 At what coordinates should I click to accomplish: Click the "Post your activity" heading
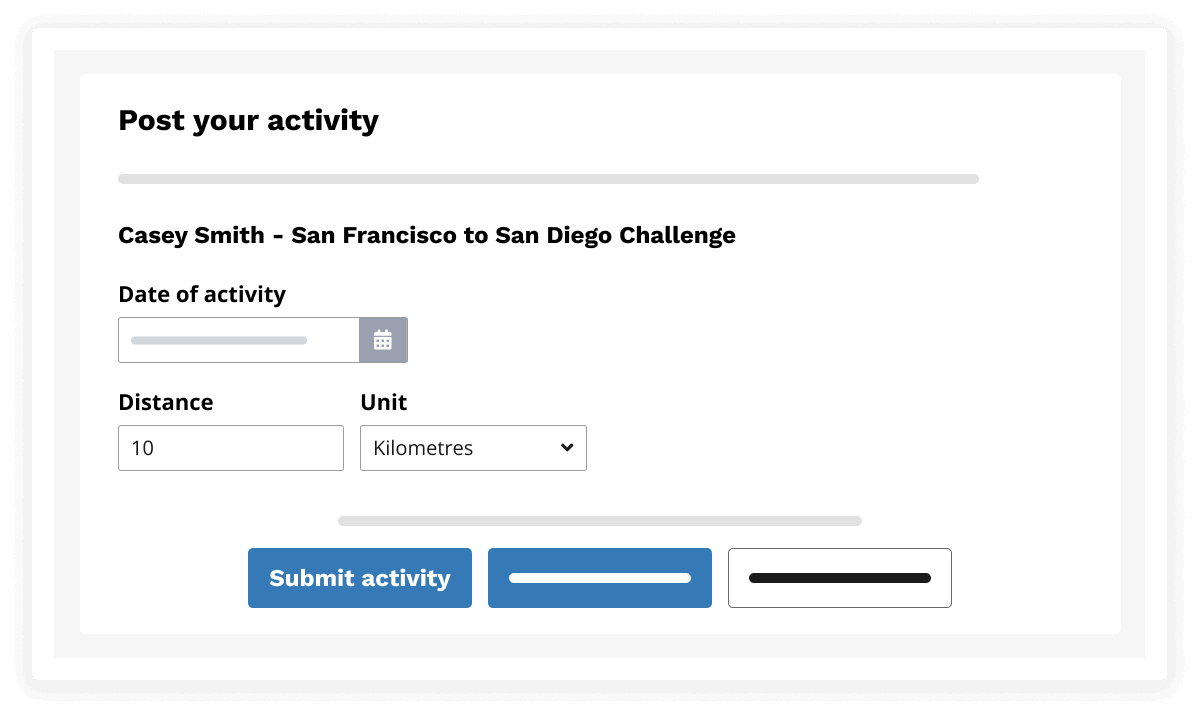248,121
